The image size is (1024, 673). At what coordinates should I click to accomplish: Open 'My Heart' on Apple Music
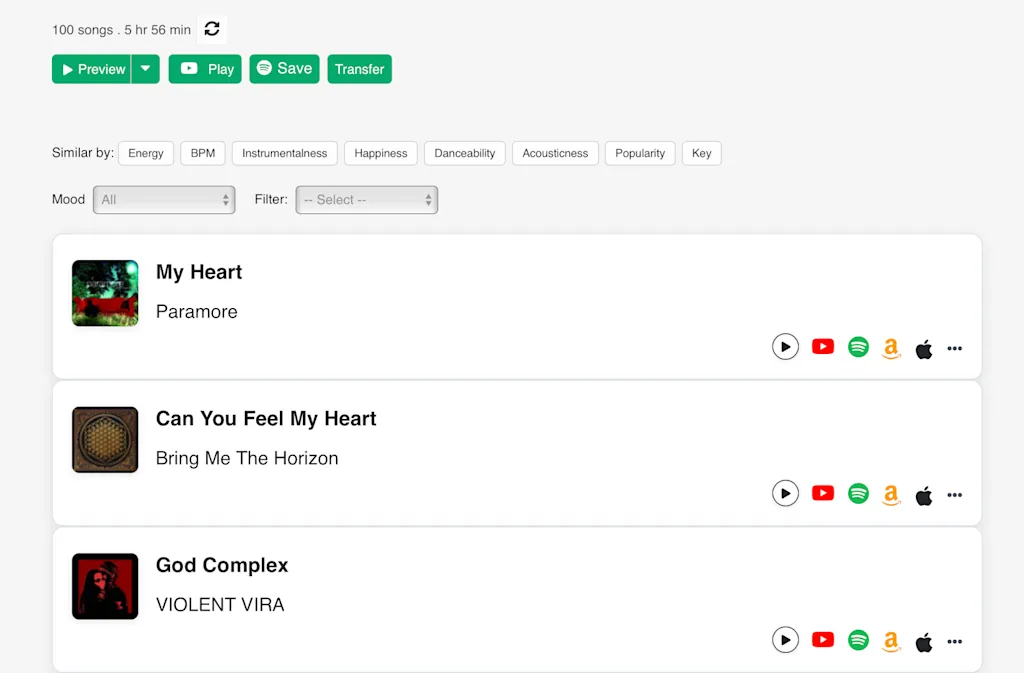[x=923, y=349]
